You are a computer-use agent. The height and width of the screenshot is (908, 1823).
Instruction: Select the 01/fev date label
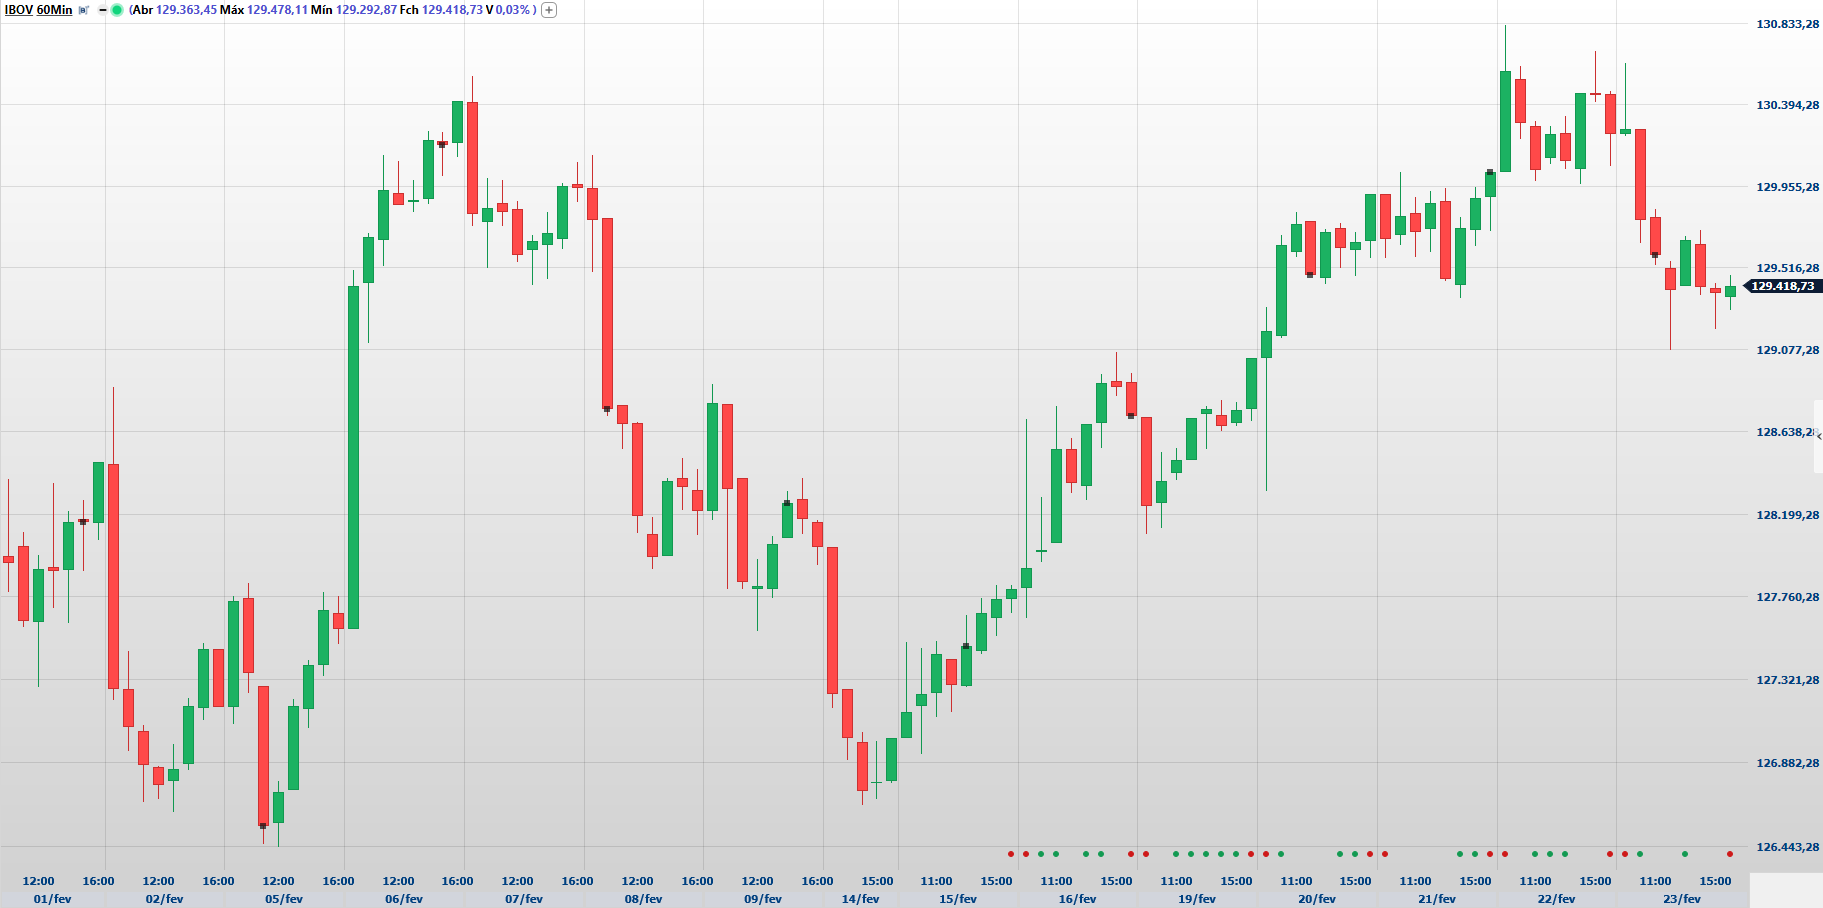[x=52, y=899]
